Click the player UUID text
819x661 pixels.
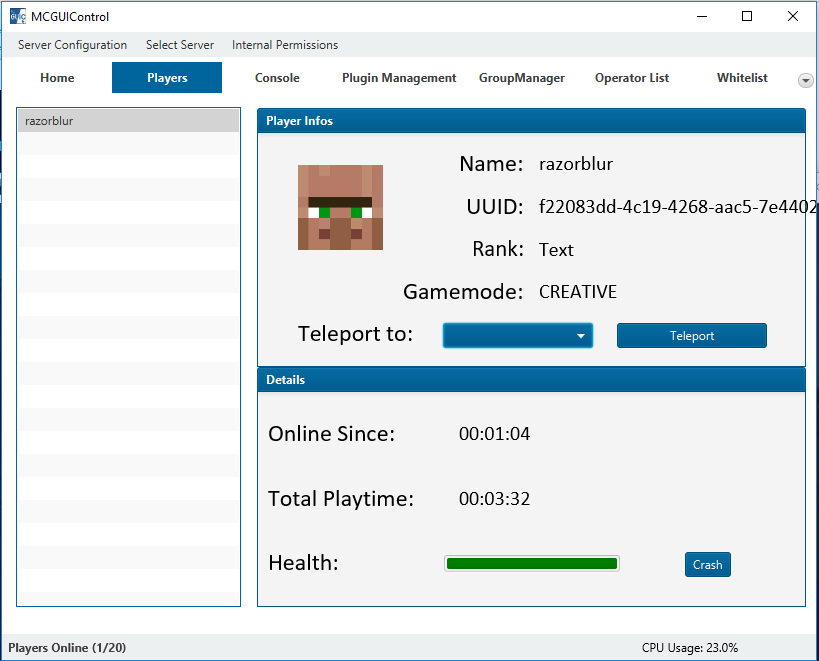[x=676, y=207]
